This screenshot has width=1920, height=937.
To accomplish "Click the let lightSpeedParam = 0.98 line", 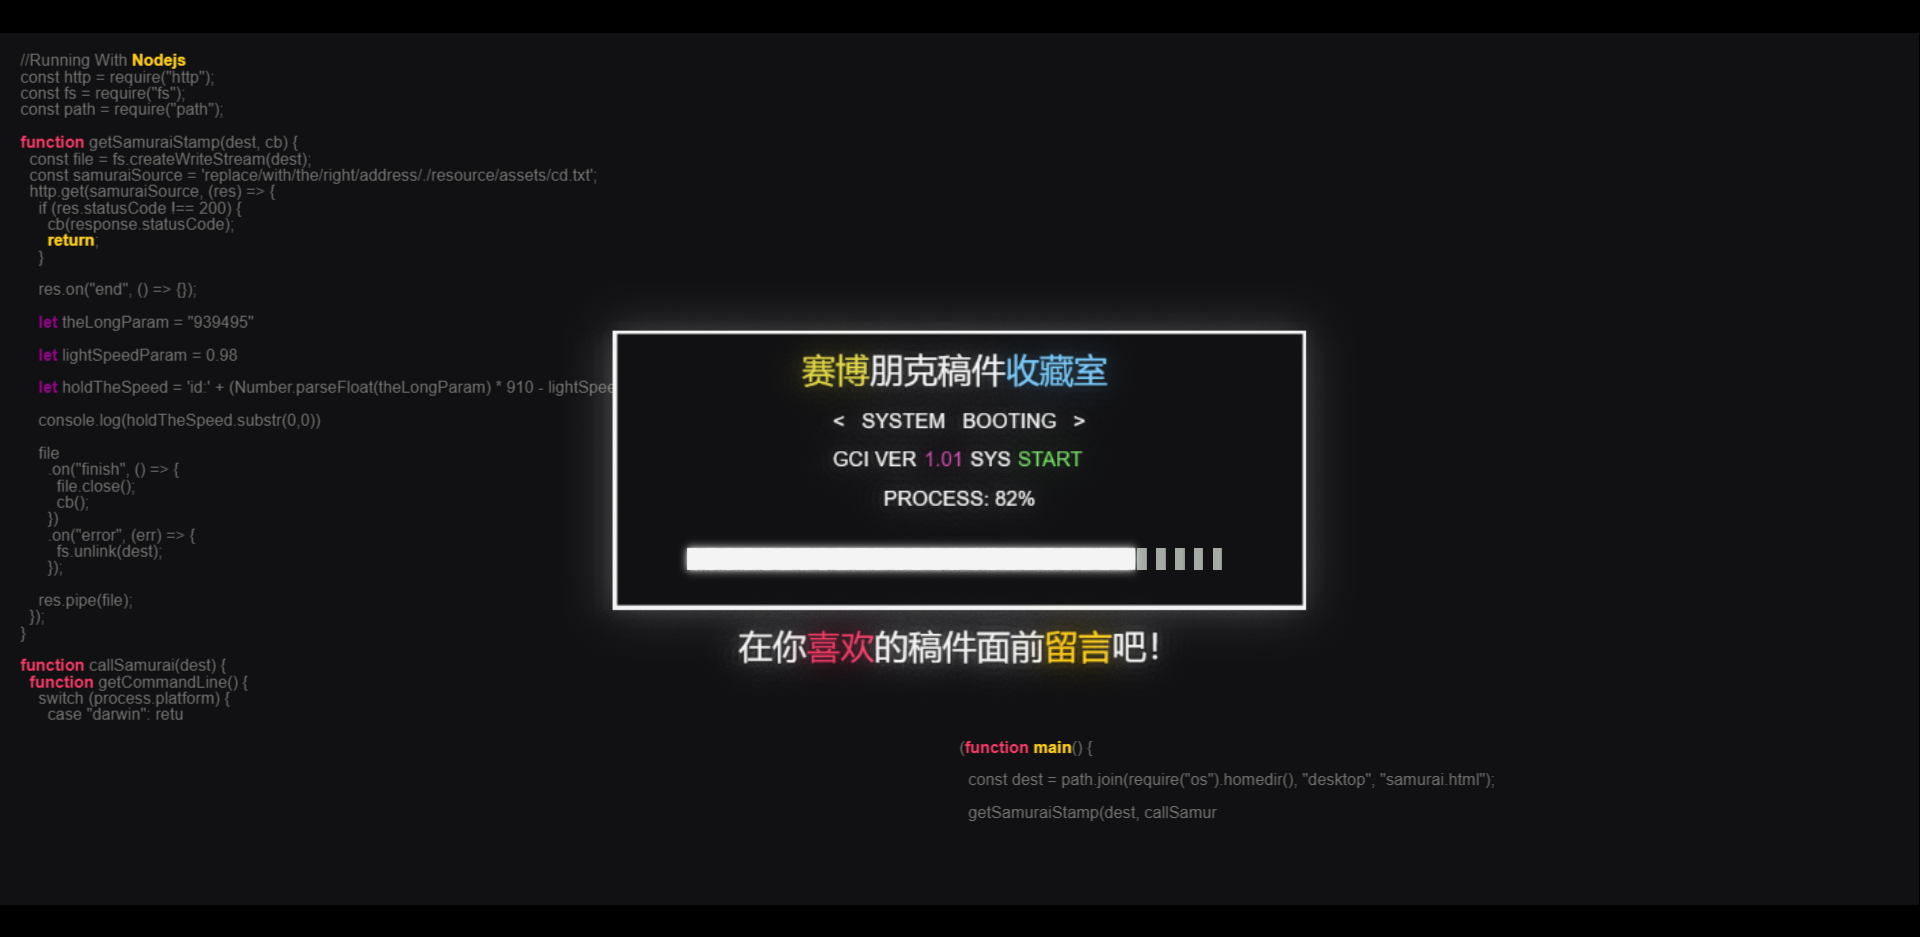I will tap(138, 355).
